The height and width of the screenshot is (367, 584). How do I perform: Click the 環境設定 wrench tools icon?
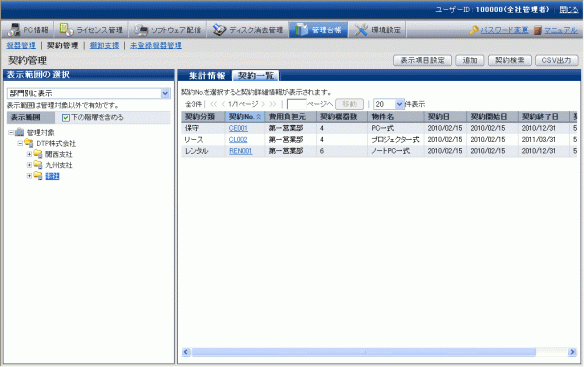pyautogui.click(x=361, y=30)
